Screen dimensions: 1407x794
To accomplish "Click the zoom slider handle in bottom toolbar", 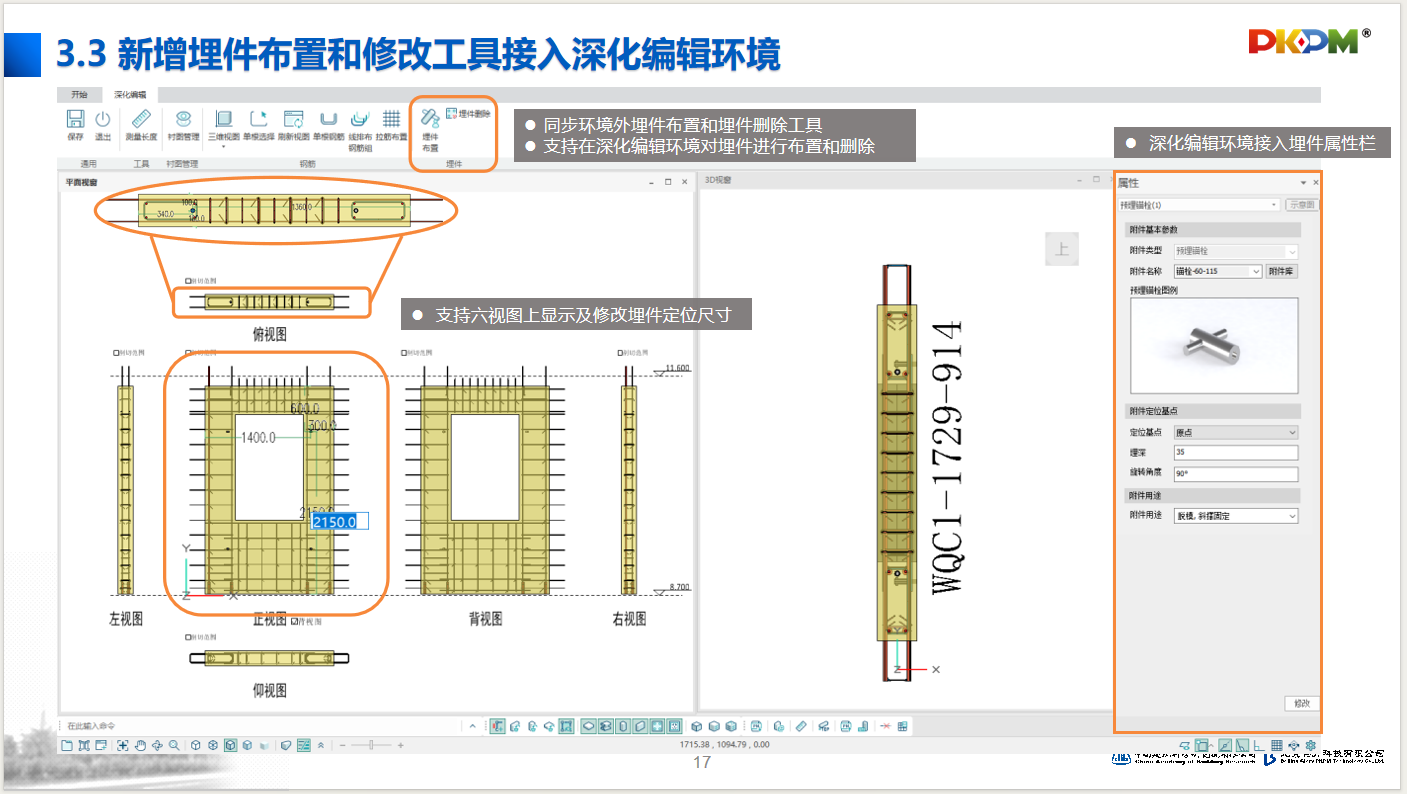I will click(x=372, y=745).
